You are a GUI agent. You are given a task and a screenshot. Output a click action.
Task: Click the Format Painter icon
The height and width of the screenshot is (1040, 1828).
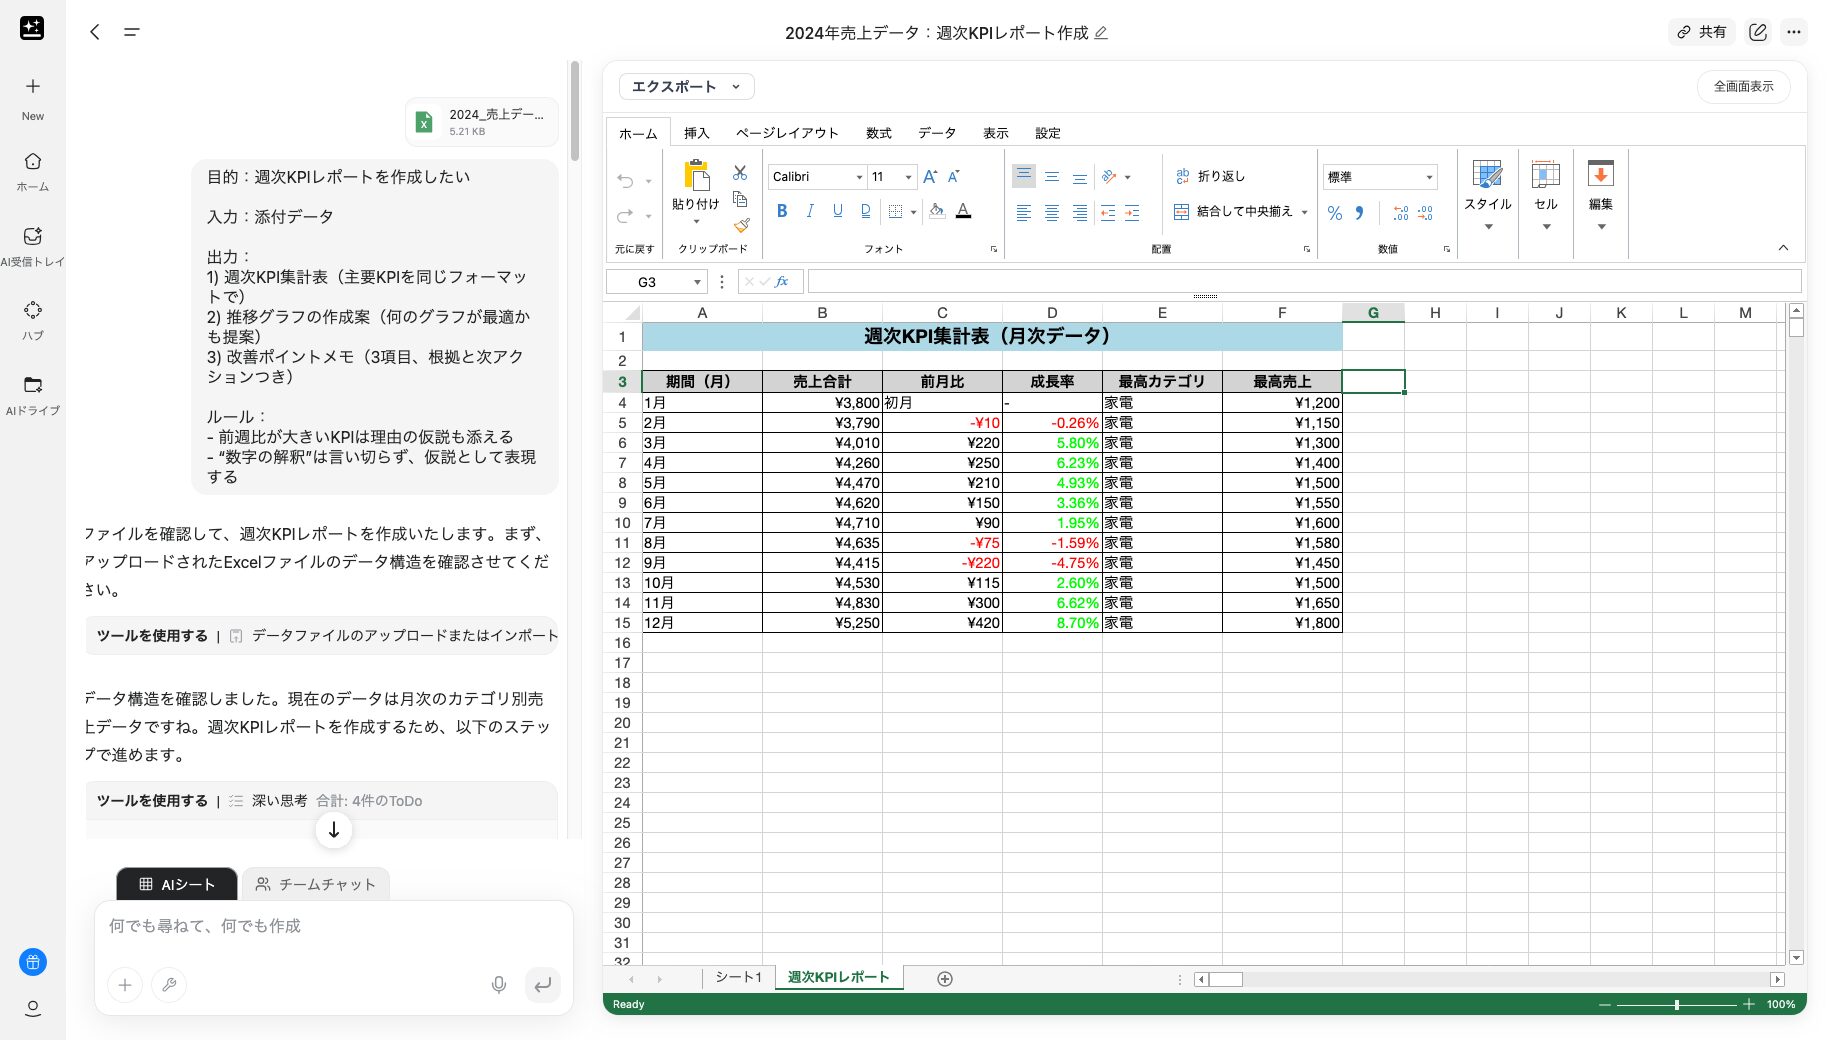(x=740, y=227)
